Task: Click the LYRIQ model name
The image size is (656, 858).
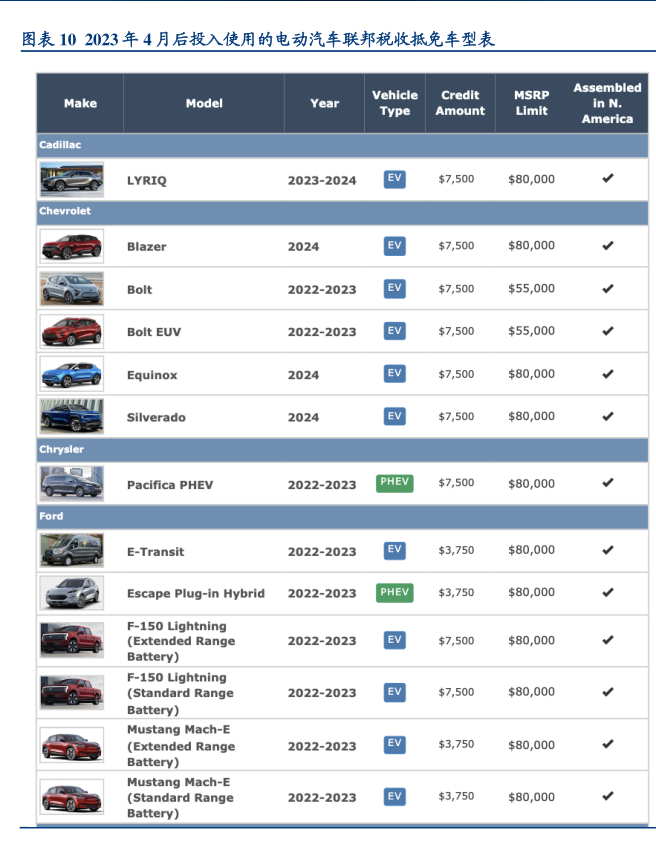Action: 147,181
